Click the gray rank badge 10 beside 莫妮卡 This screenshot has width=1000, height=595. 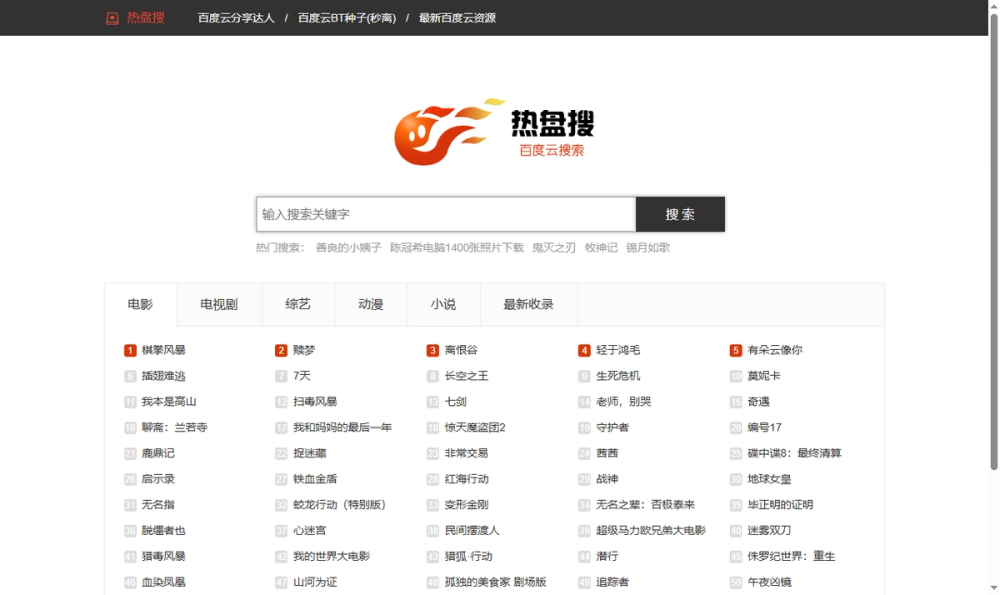click(x=736, y=375)
